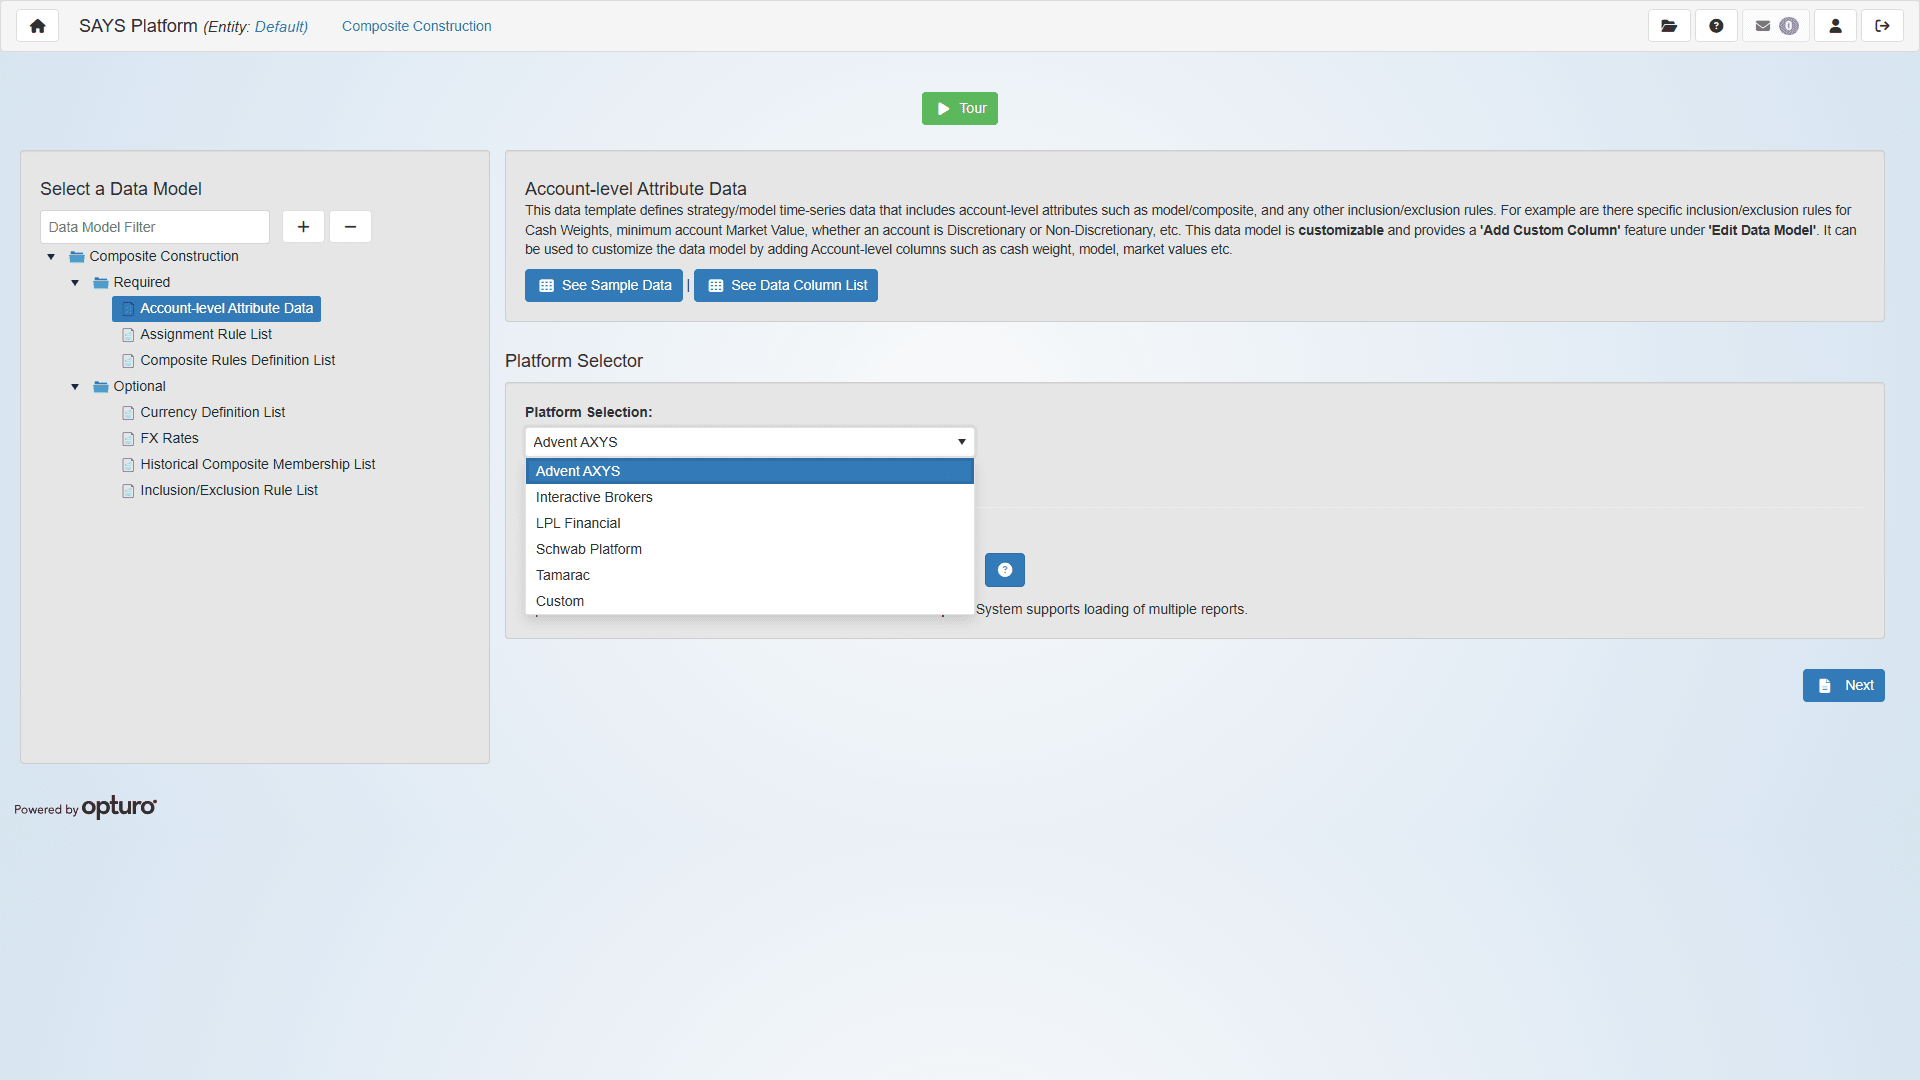Select the Composite Construction folder icon

point(77,257)
